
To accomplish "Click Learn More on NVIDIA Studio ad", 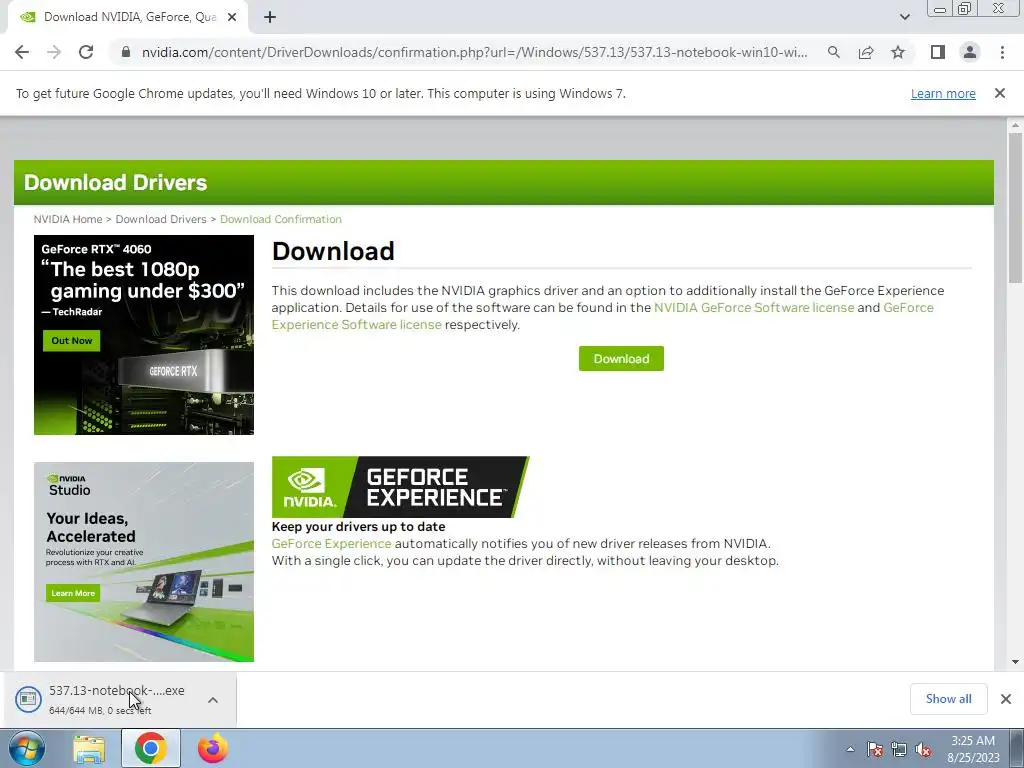I will [x=72, y=593].
